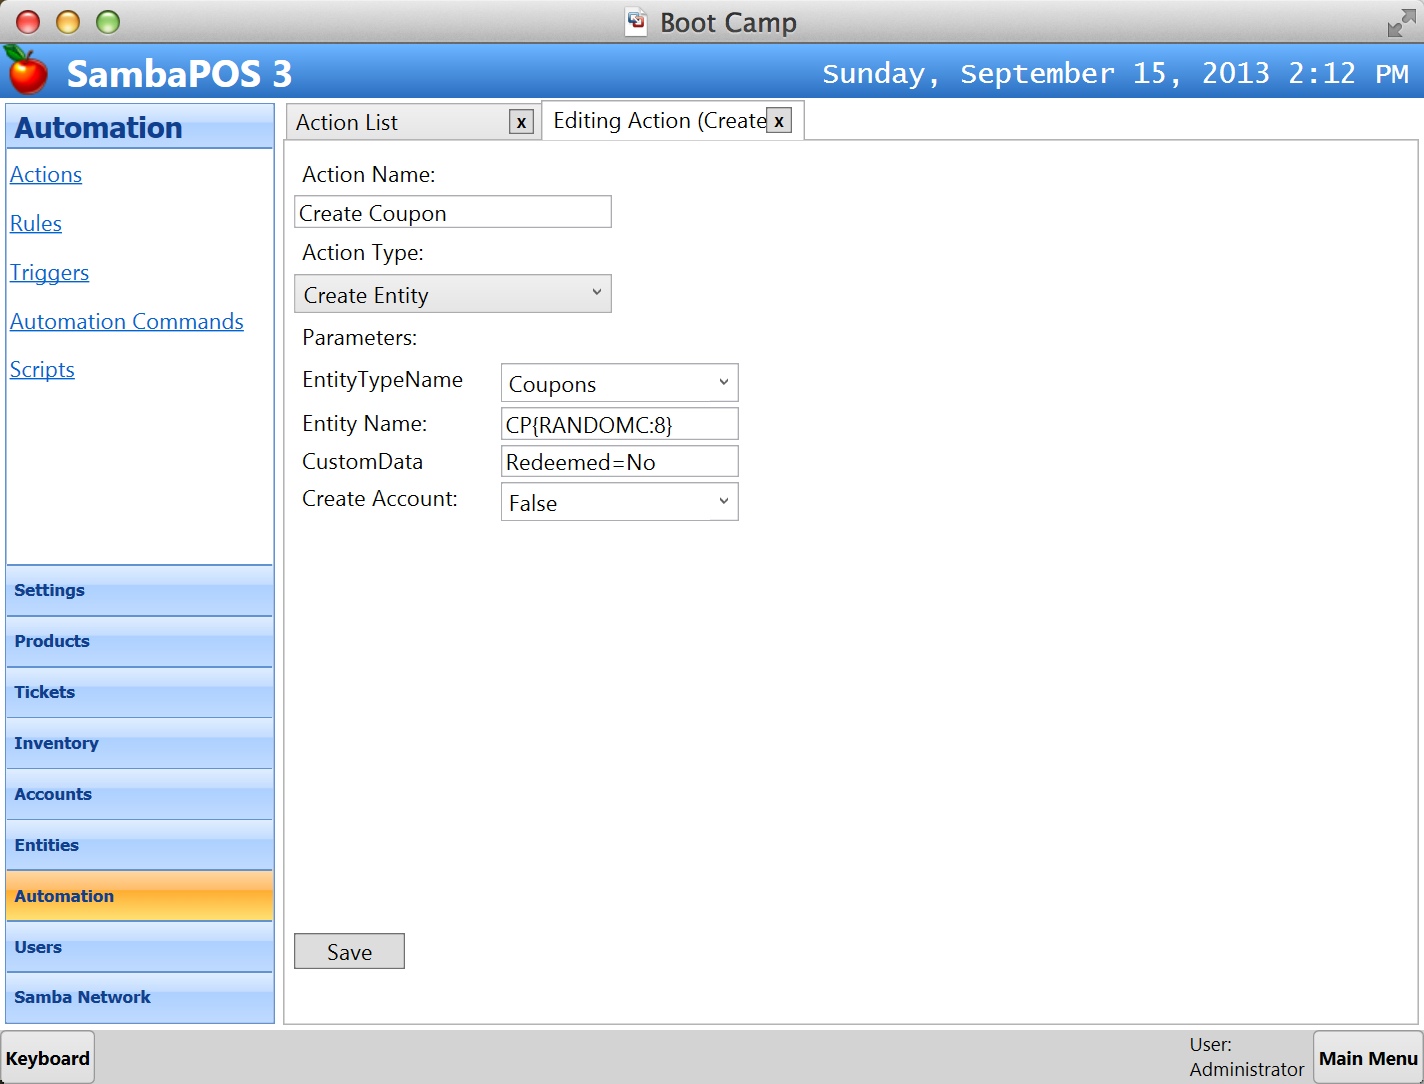Edit the Entity Name field
This screenshot has width=1424, height=1084.
pyautogui.click(x=619, y=424)
